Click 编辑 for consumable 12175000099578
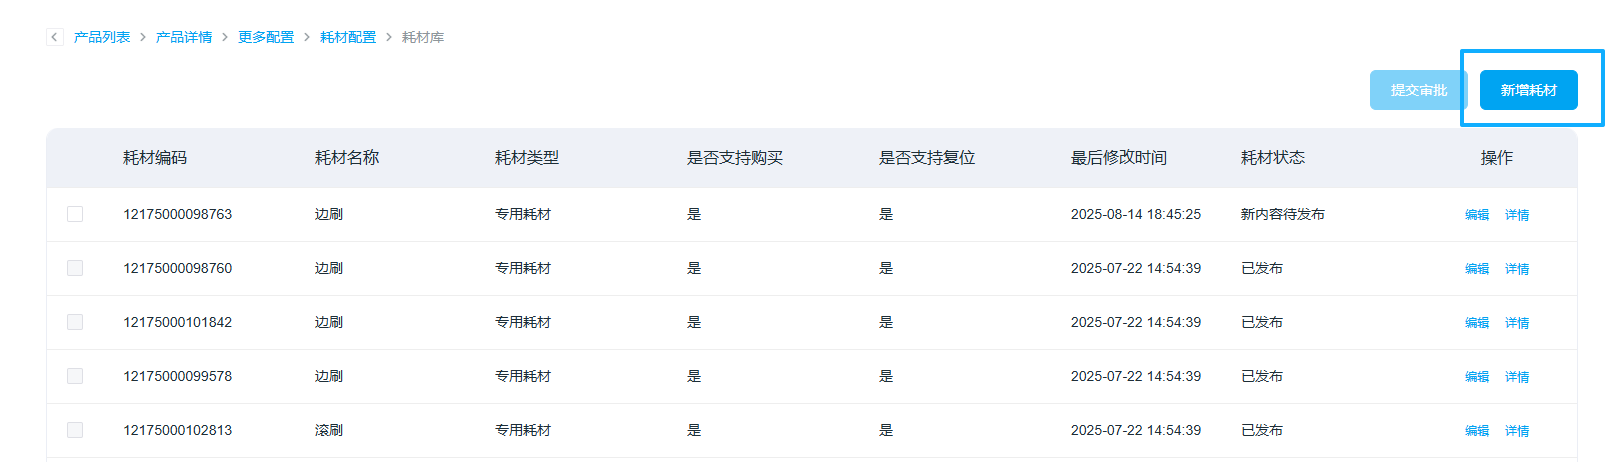Image resolution: width=1610 pixels, height=462 pixels. (1477, 377)
